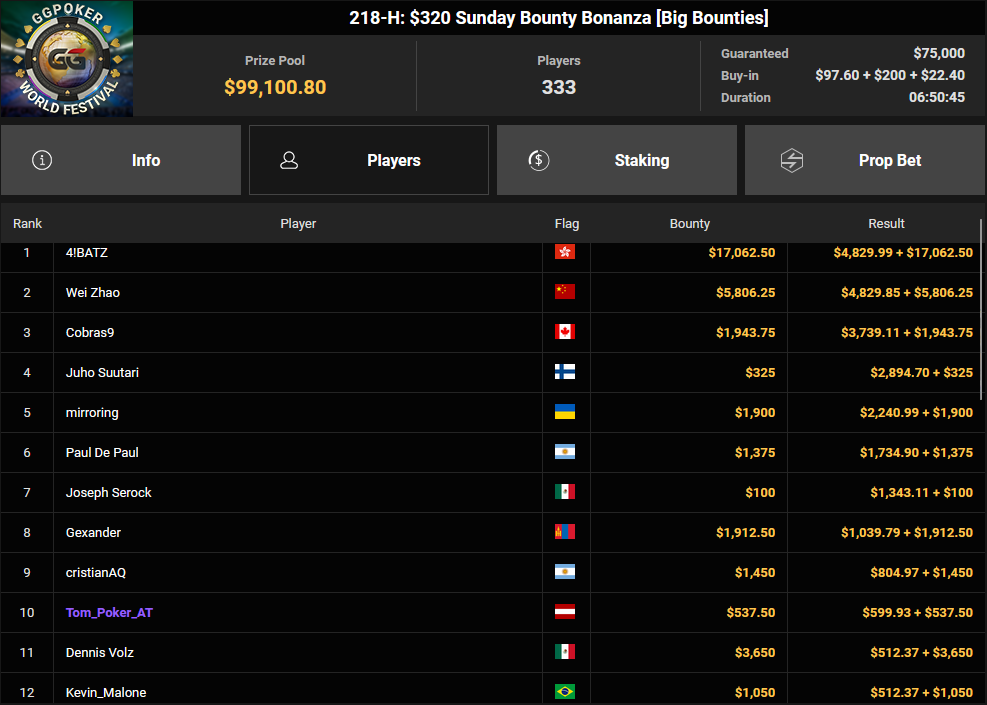Click the Buy-in value $97.60 + $200 + $22.40
The width and height of the screenshot is (987, 705).
coord(890,76)
